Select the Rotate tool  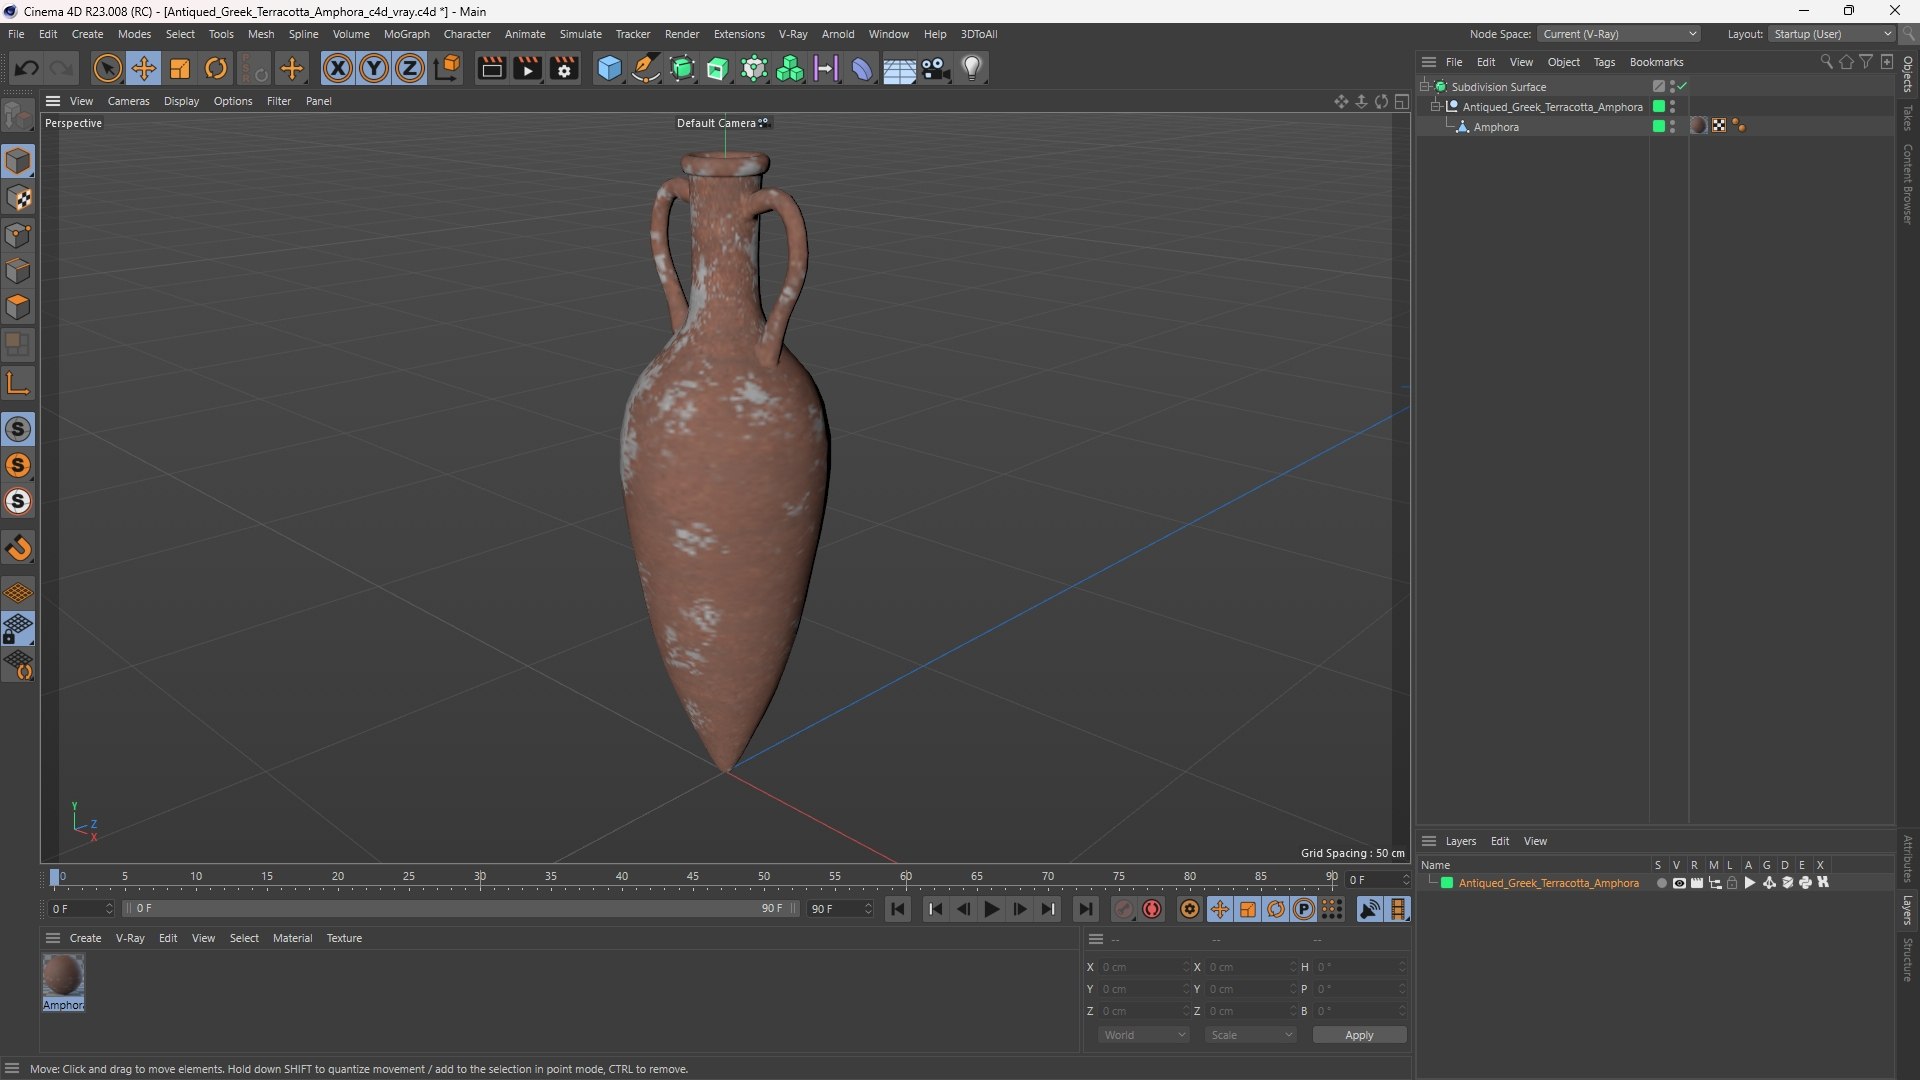[x=216, y=68]
